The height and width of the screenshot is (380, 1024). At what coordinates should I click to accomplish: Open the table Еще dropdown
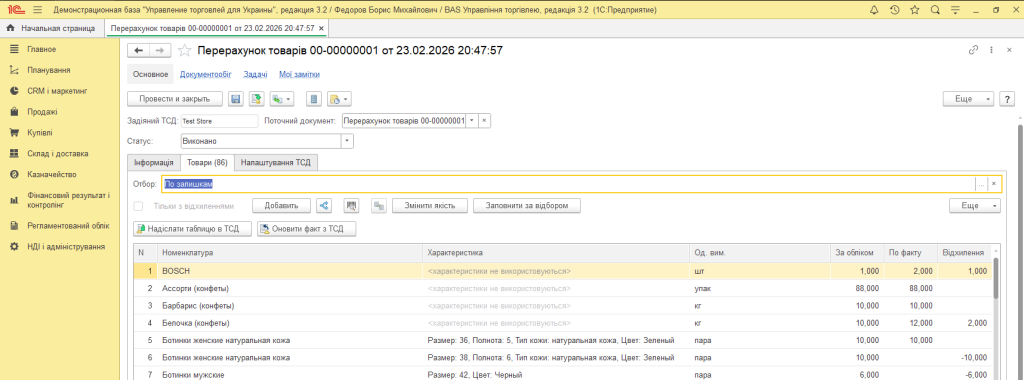975,206
